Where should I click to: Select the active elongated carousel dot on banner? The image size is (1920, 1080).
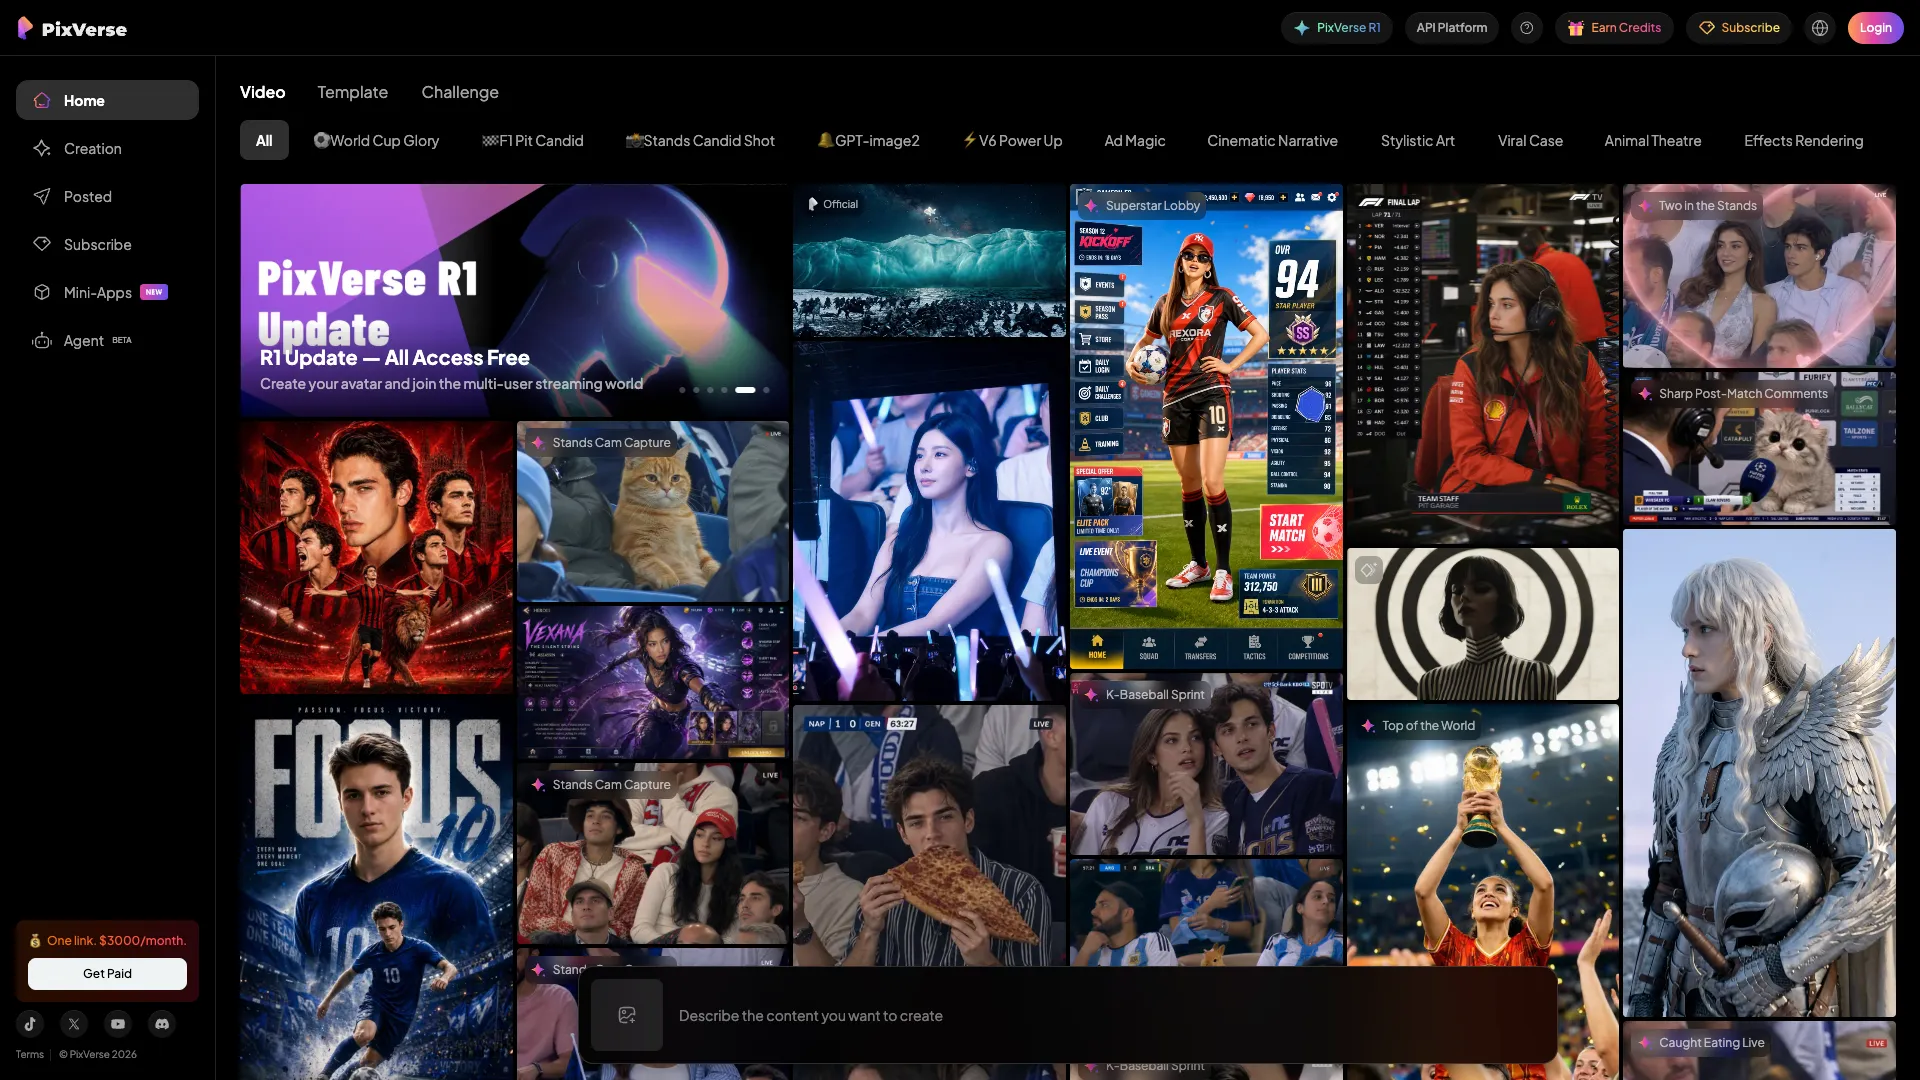[x=745, y=390]
